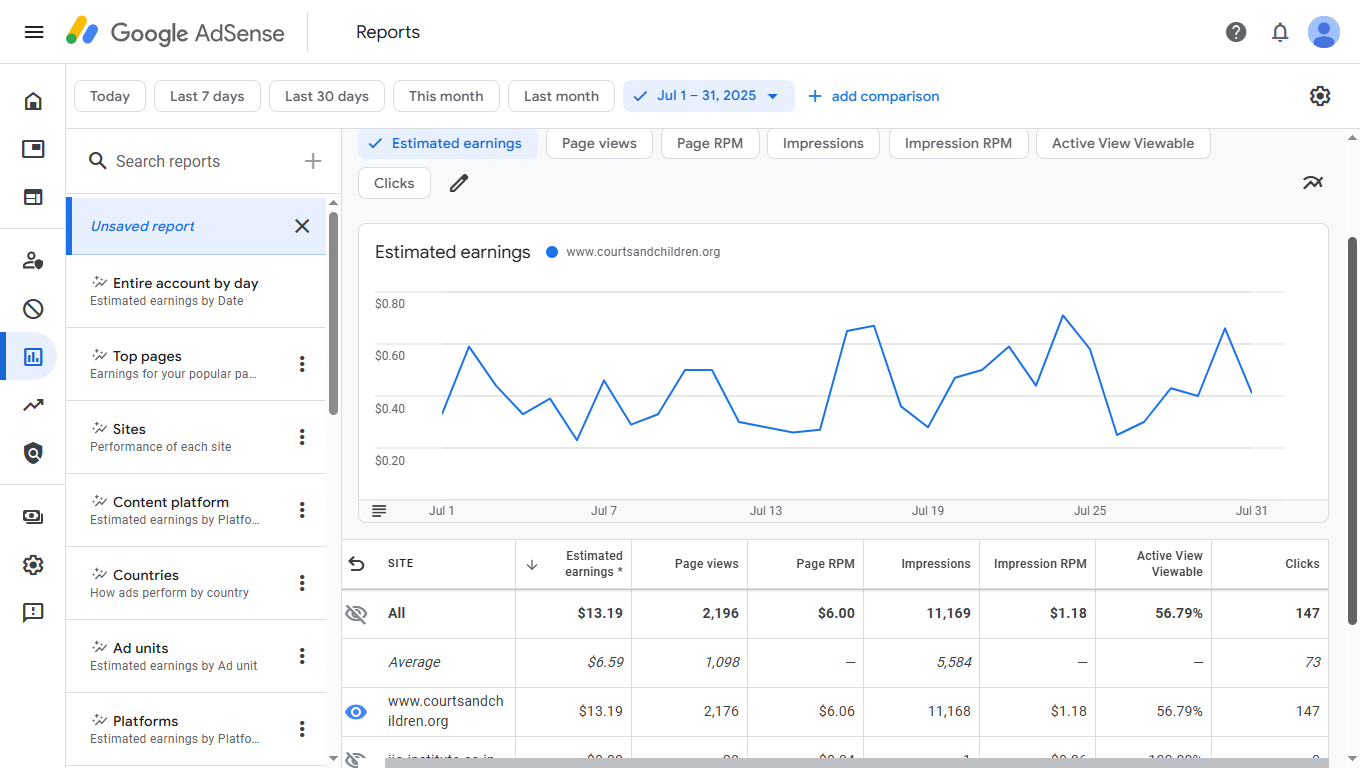Image resolution: width=1360 pixels, height=768 pixels.
Task: Open the Ads sidebar icon
Action: click(33, 149)
